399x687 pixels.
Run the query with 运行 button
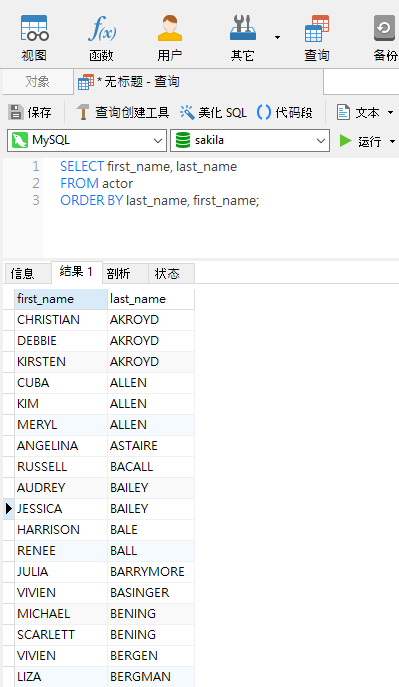(x=360, y=141)
